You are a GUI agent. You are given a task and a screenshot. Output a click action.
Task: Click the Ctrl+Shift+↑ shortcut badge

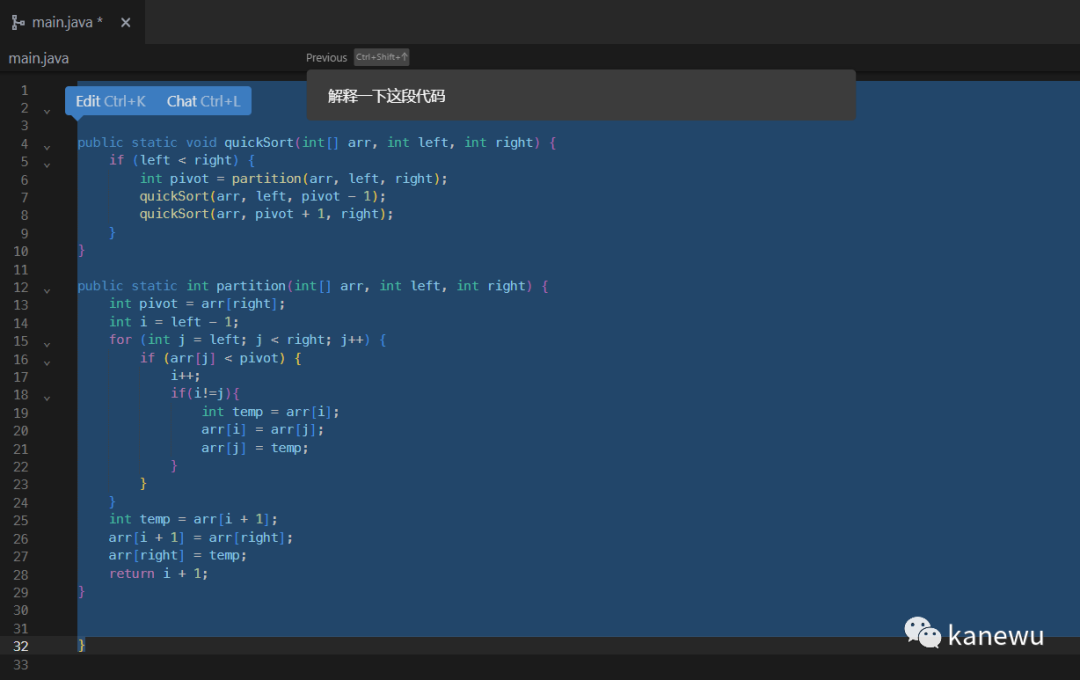coord(382,58)
